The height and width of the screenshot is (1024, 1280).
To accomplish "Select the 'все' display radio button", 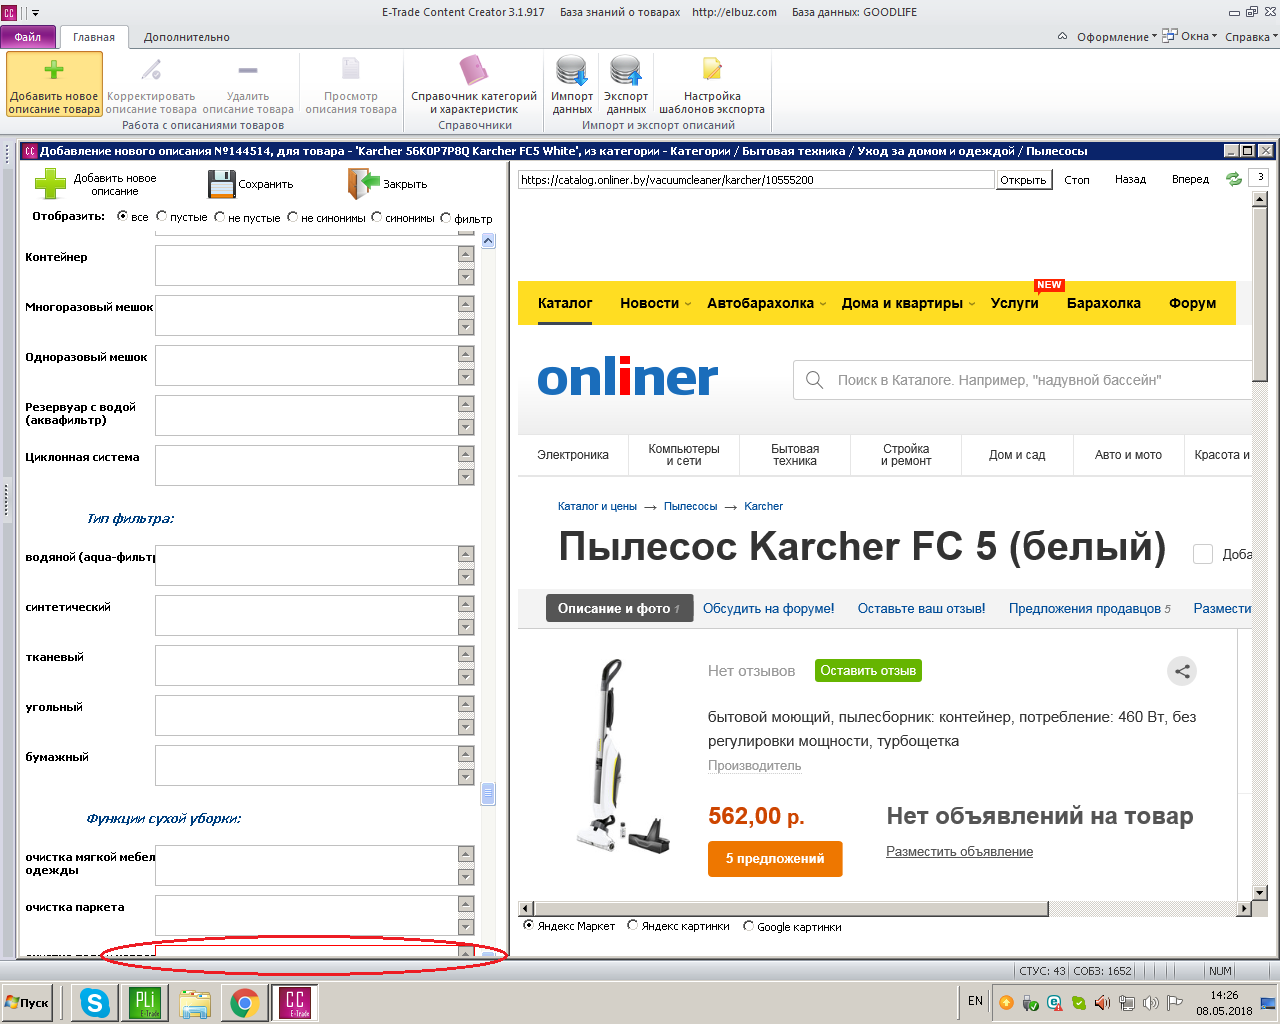I will tap(123, 216).
